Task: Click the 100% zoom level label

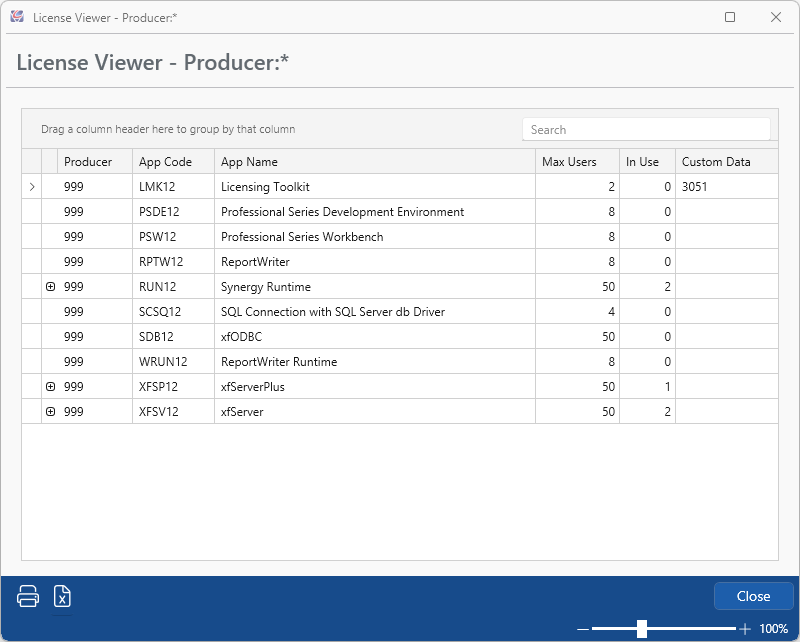Action: (773, 629)
